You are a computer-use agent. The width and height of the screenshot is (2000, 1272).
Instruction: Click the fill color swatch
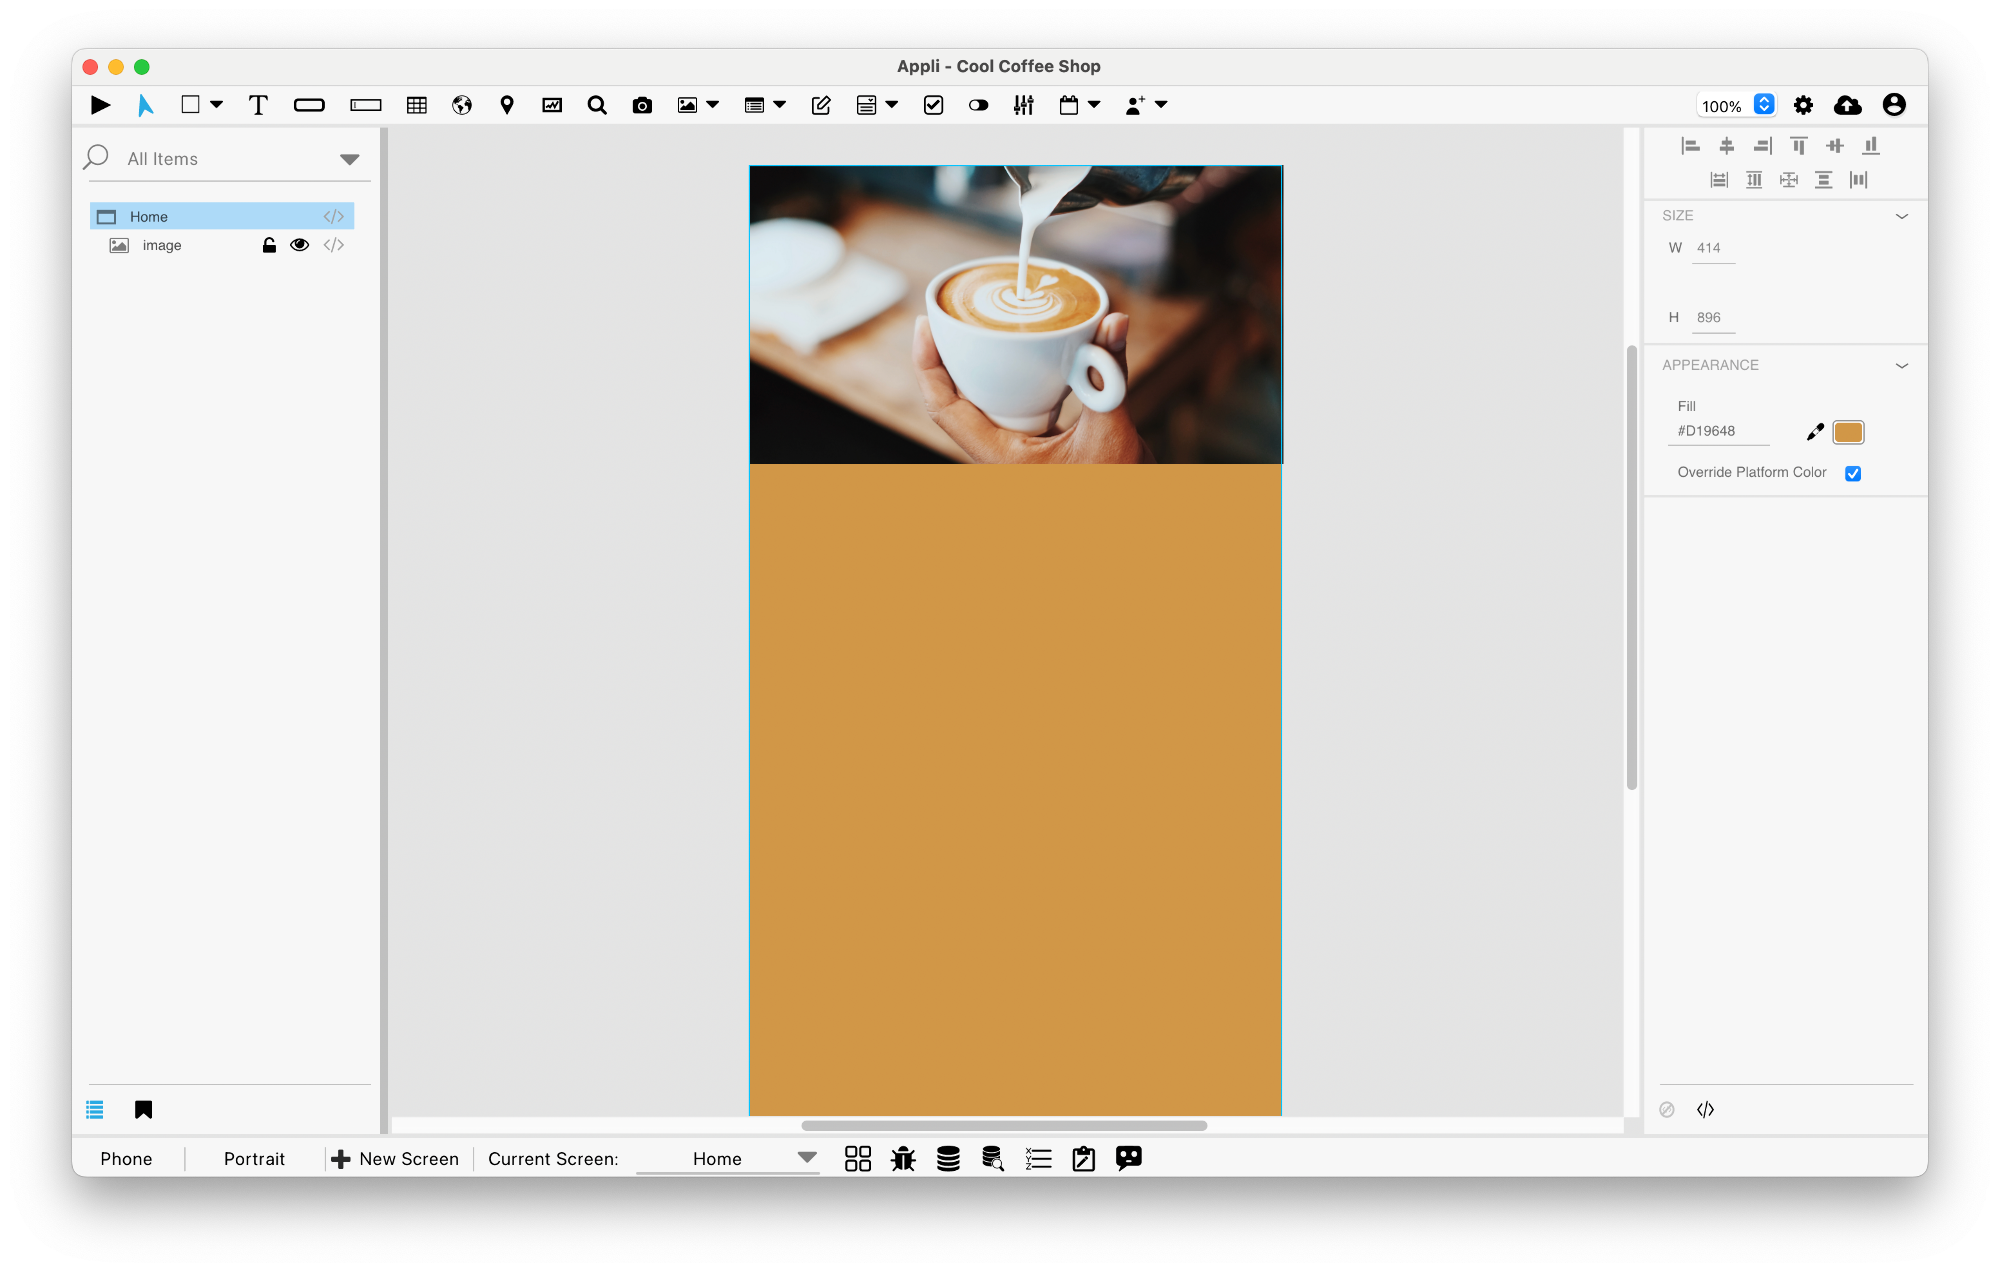click(x=1848, y=431)
